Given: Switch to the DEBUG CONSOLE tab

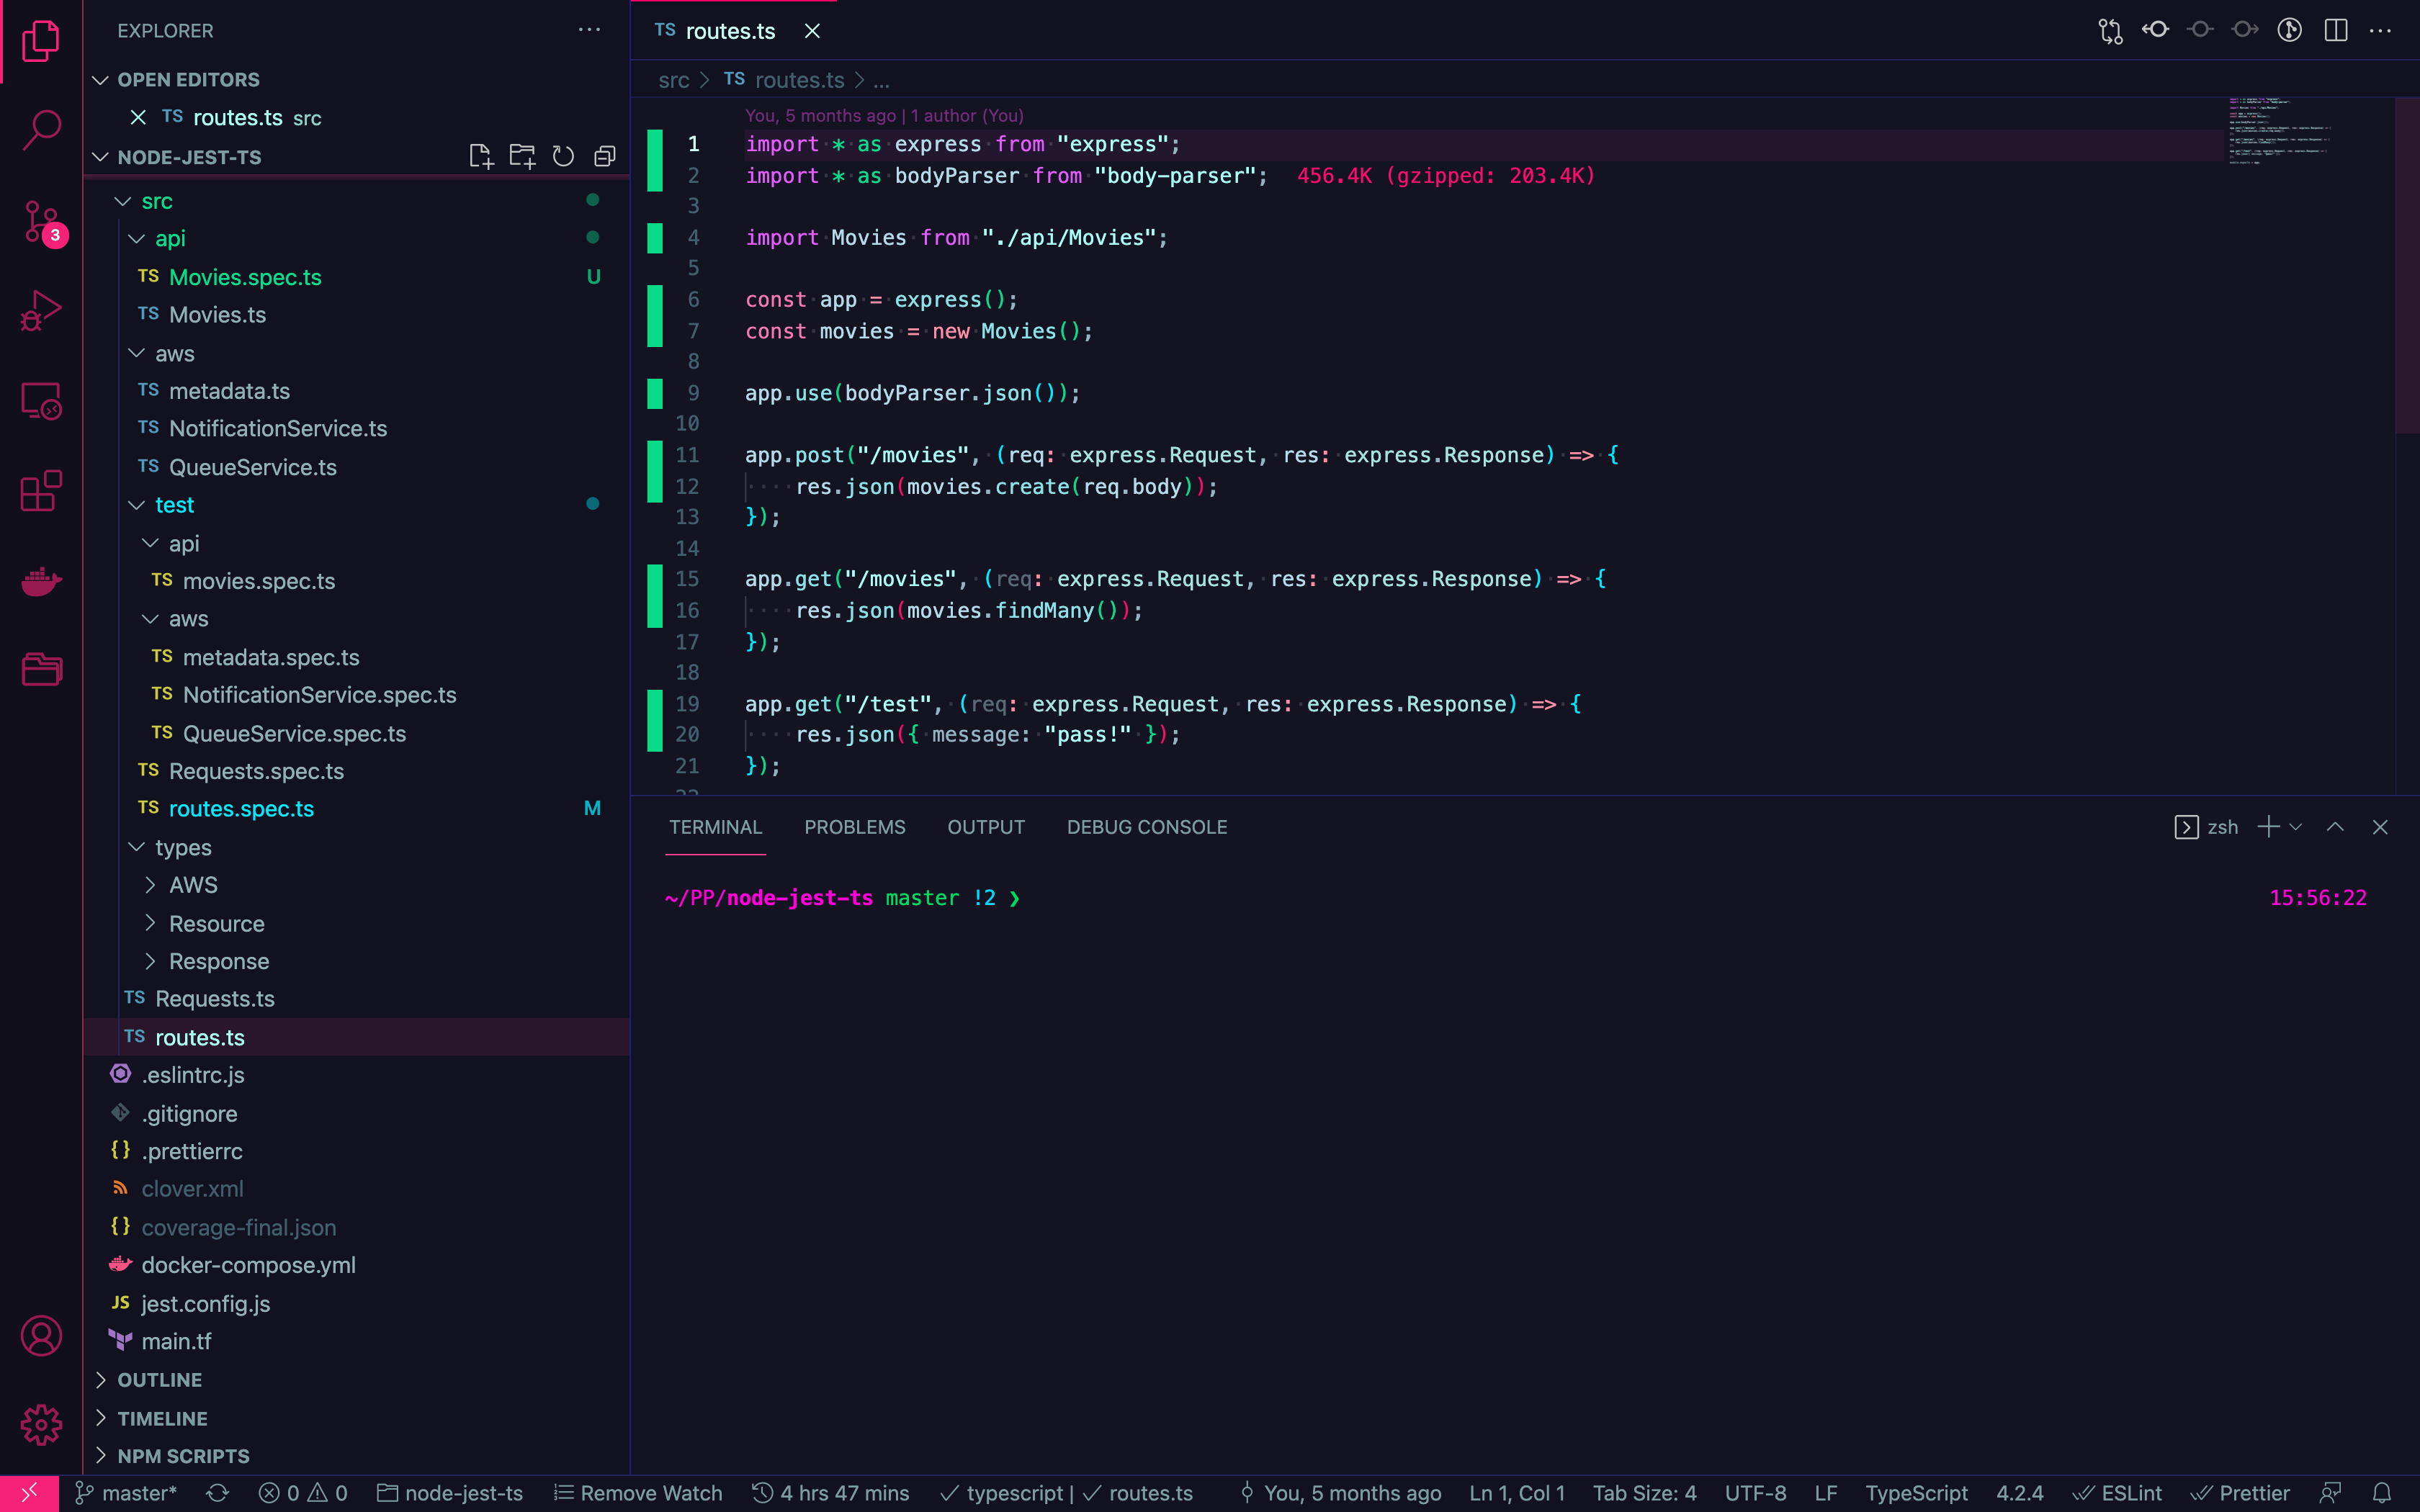Looking at the screenshot, I should 1146,827.
